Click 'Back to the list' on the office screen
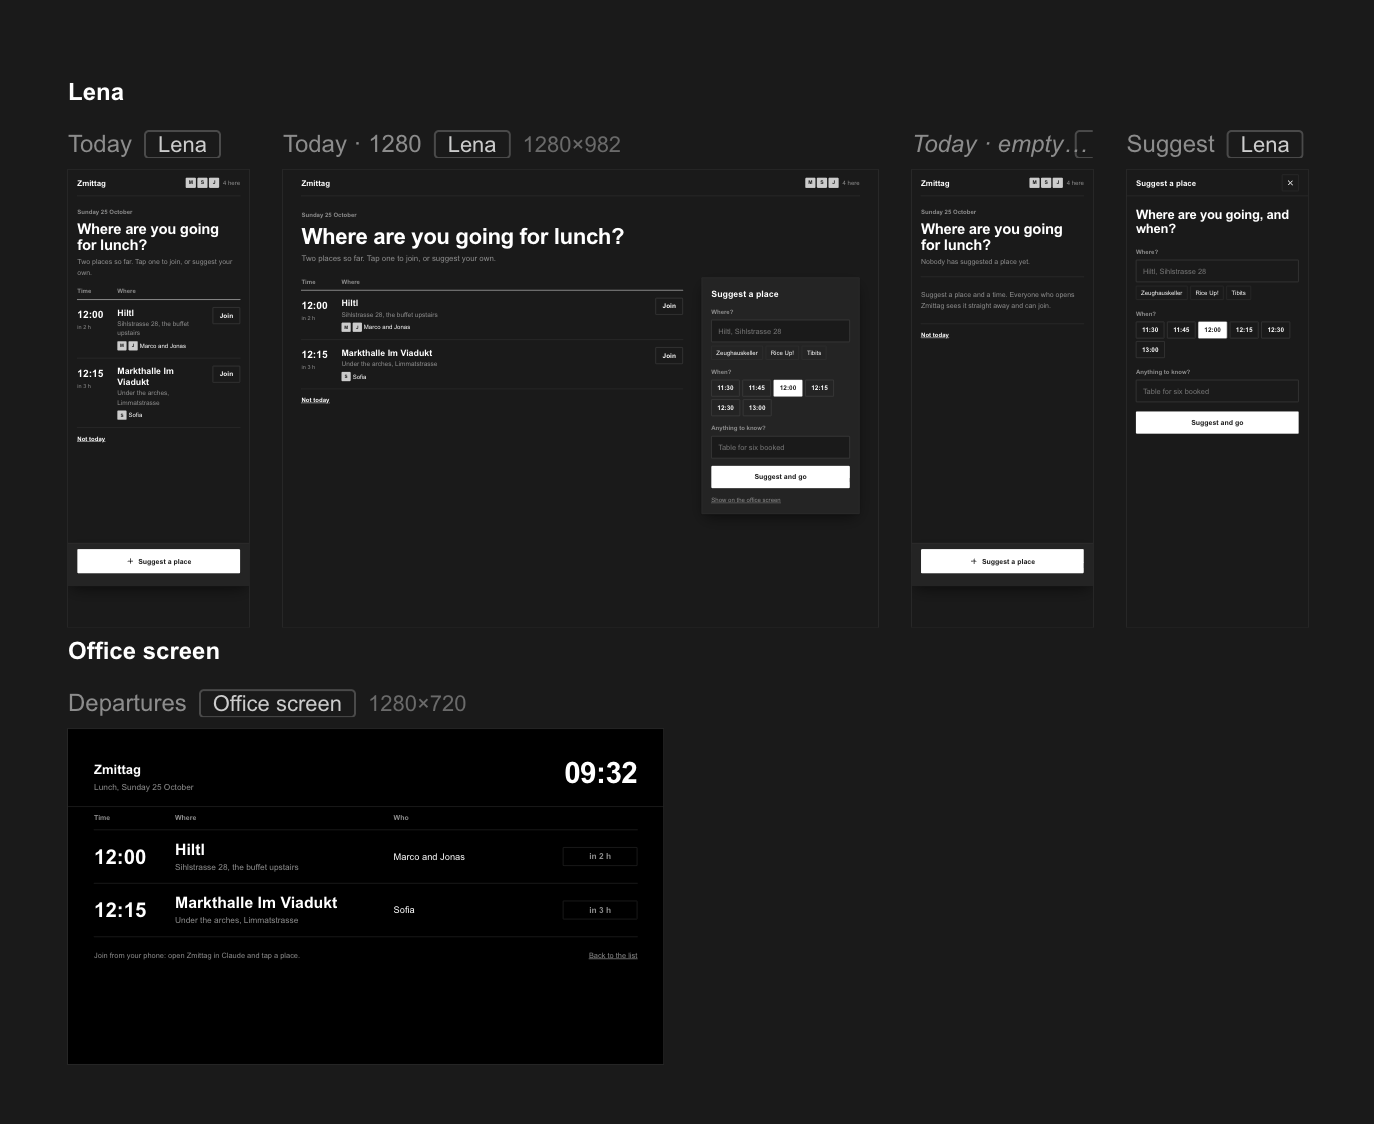1374x1124 pixels. click(613, 956)
